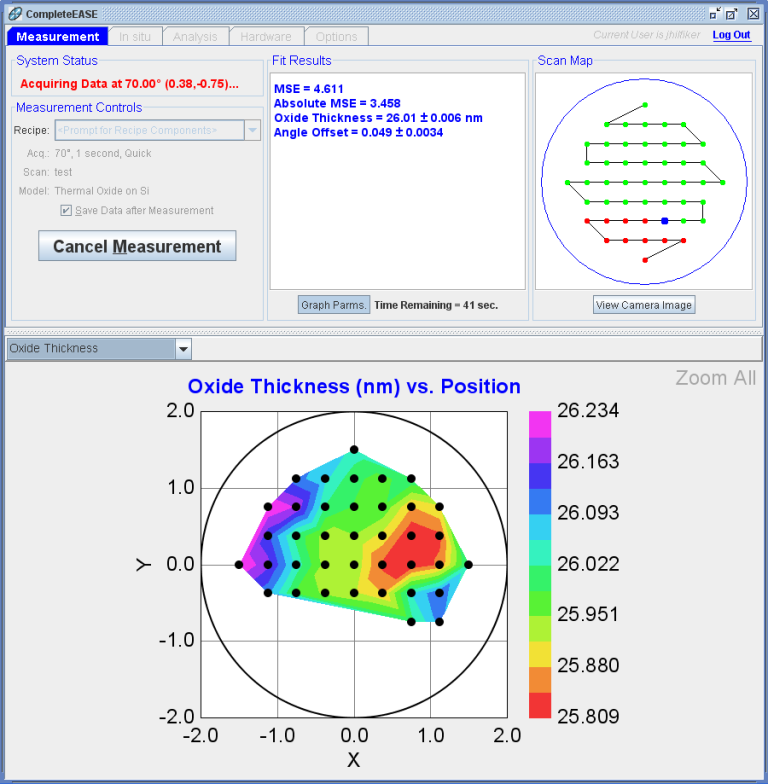Screen dimensions: 768x784
Task: Click the detach window icon in title bar
Action: click(732, 14)
